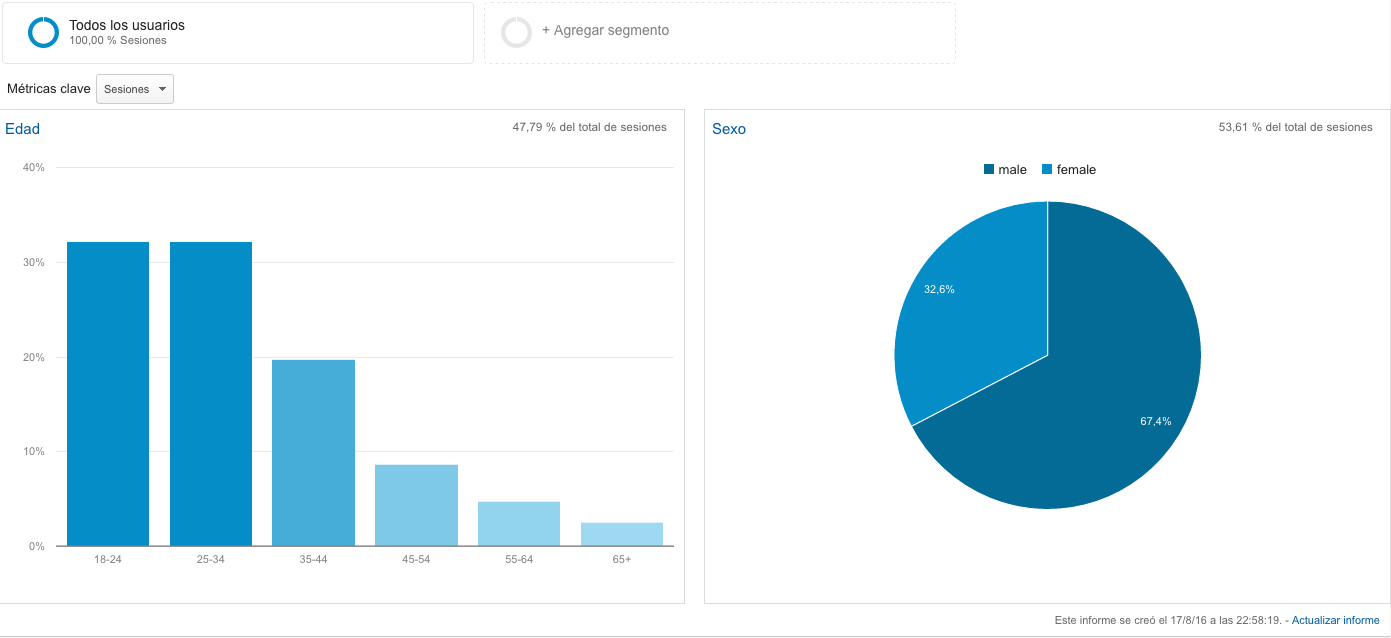Open the Edad report title link

[x=22, y=129]
